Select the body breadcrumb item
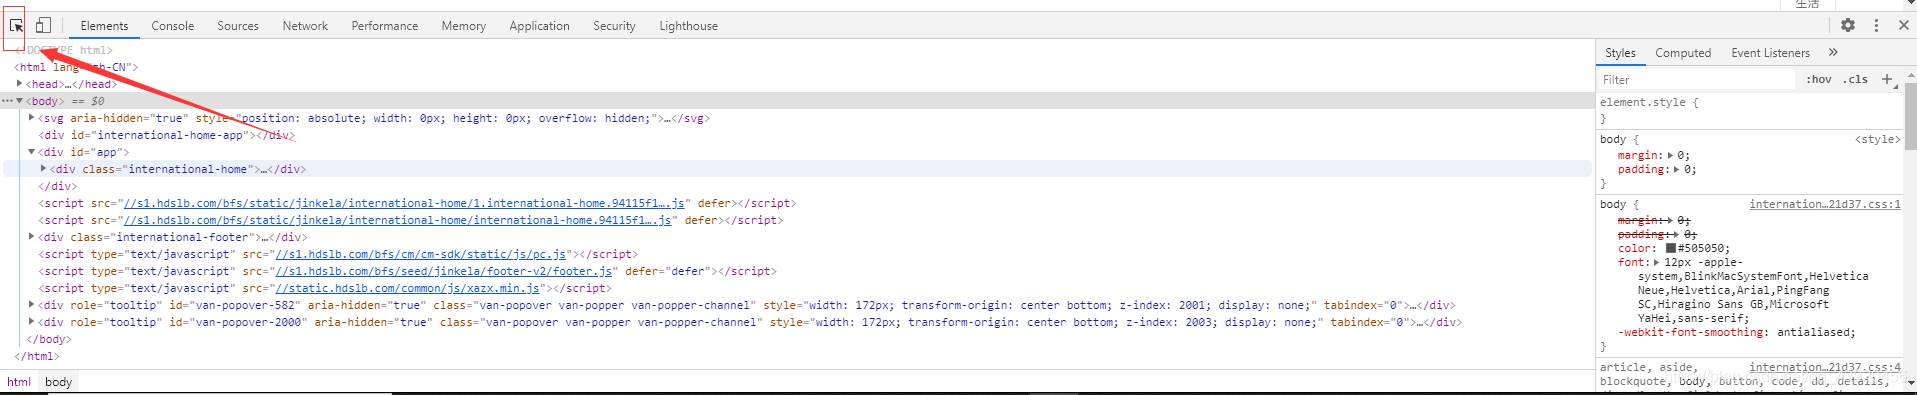The height and width of the screenshot is (395, 1917). (x=59, y=382)
